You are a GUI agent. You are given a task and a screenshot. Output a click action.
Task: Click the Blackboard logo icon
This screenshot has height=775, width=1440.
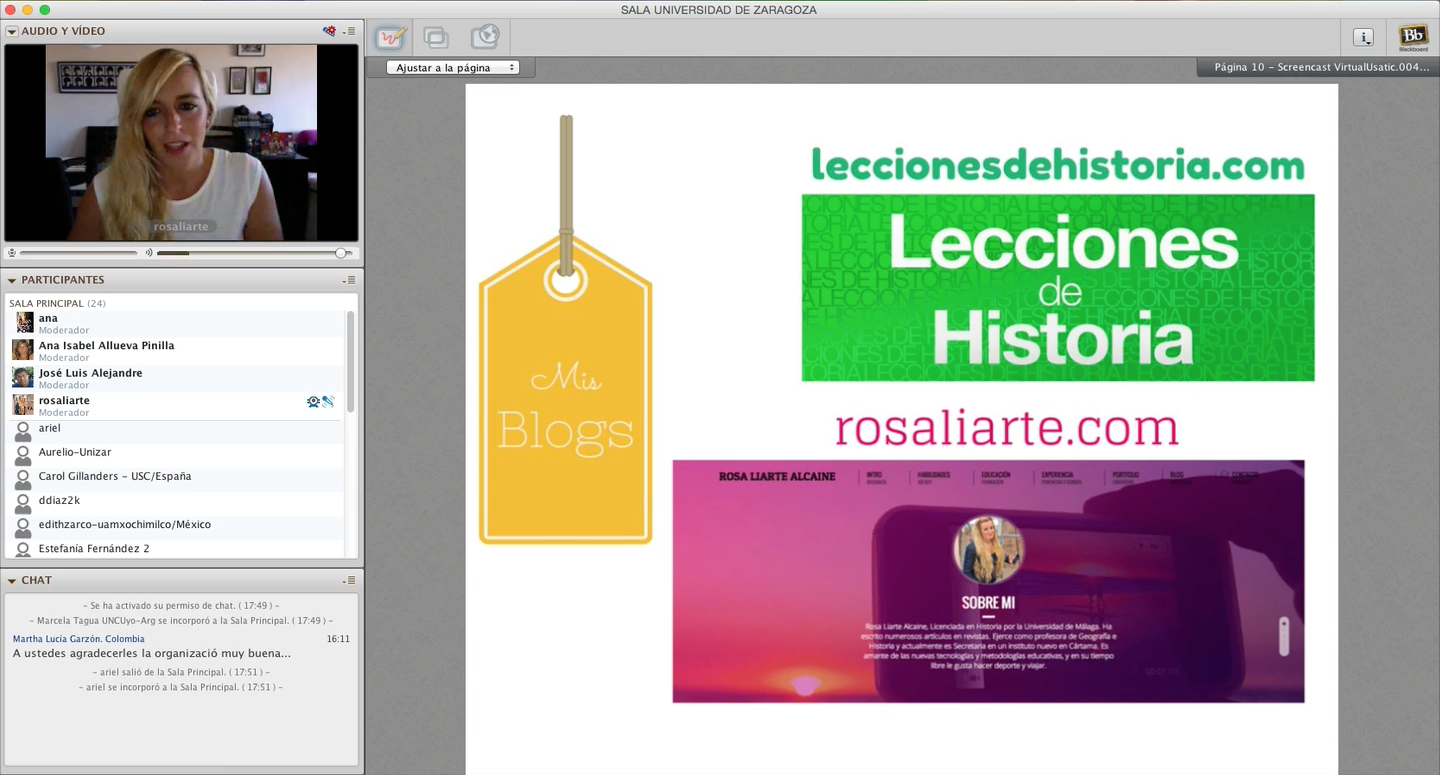pos(1413,37)
